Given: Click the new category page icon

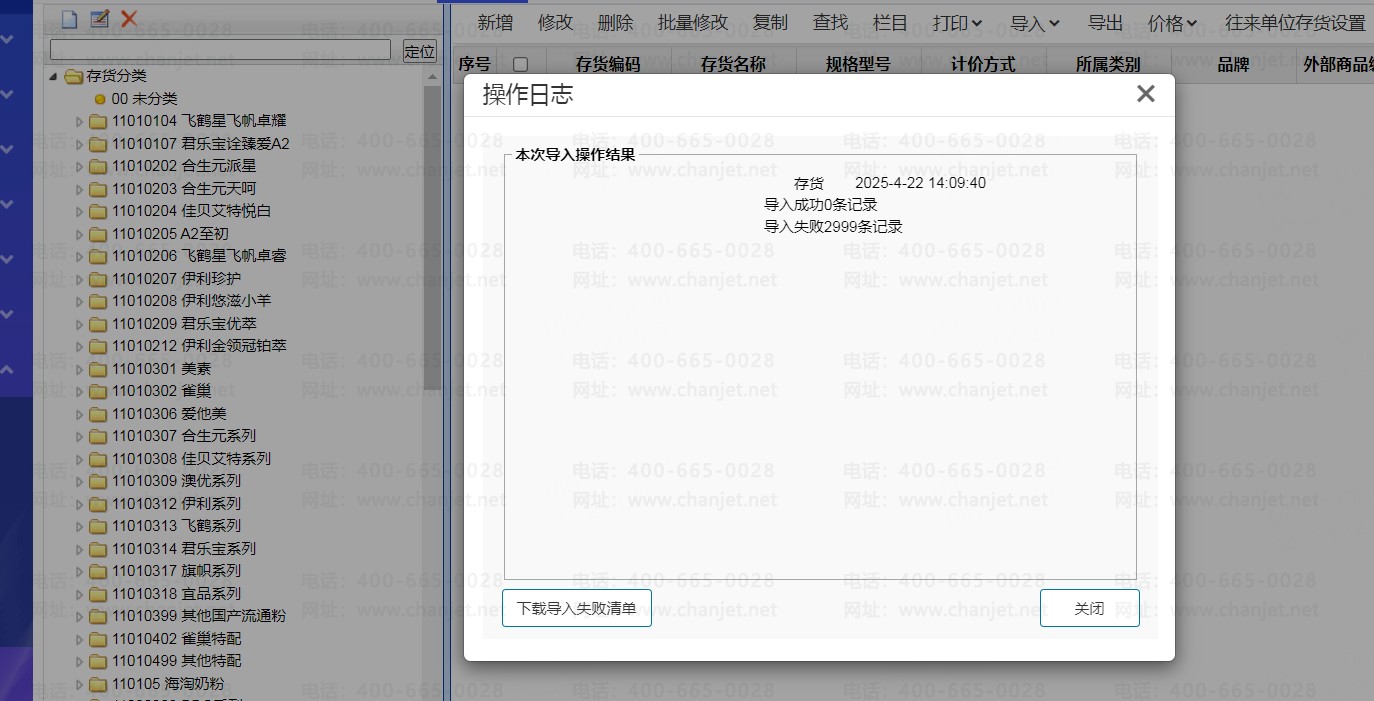Looking at the screenshot, I should [69, 19].
